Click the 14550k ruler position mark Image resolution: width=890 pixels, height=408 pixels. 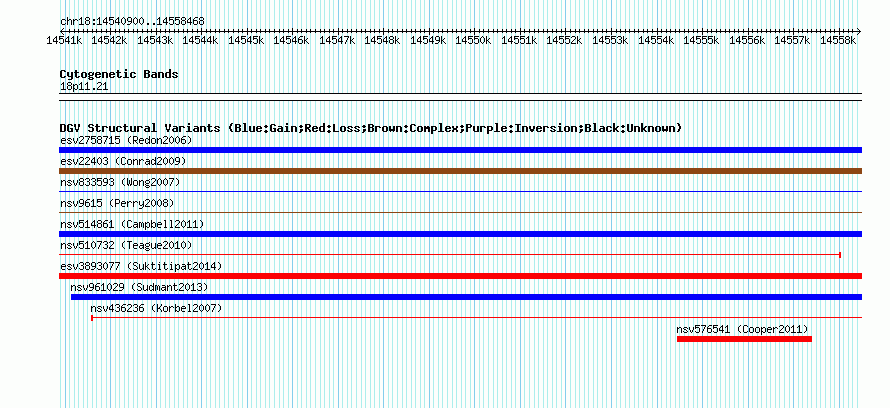point(473,40)
